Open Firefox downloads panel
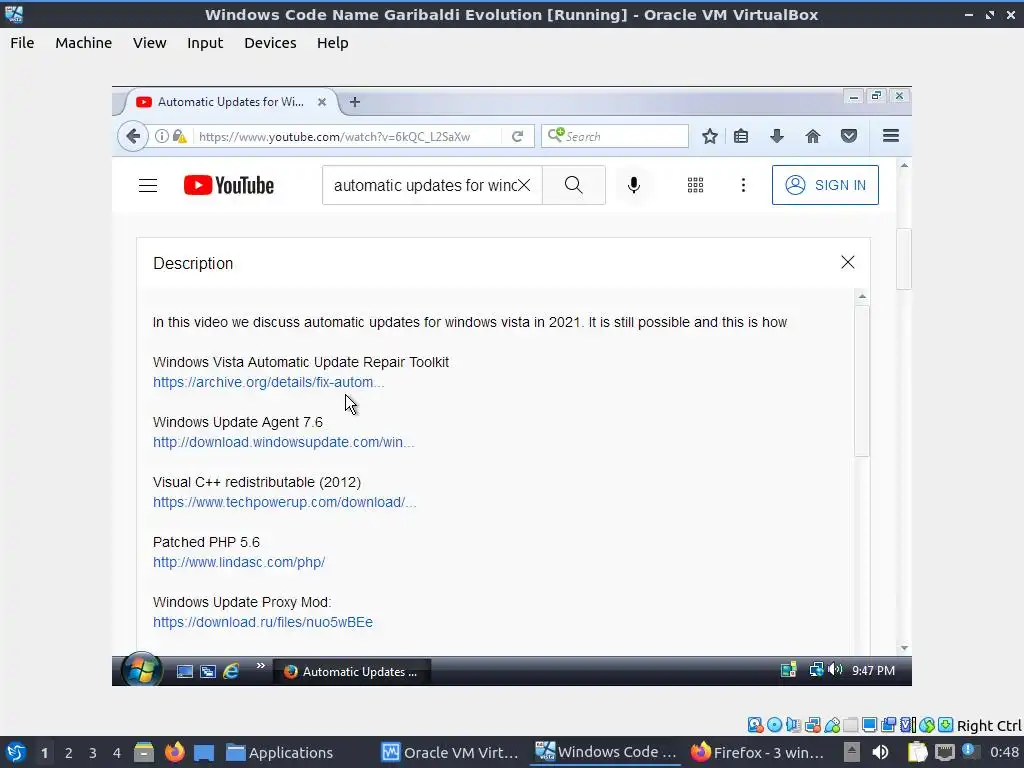The width and height of the screenshot is (1024, 768). (776, 136)
